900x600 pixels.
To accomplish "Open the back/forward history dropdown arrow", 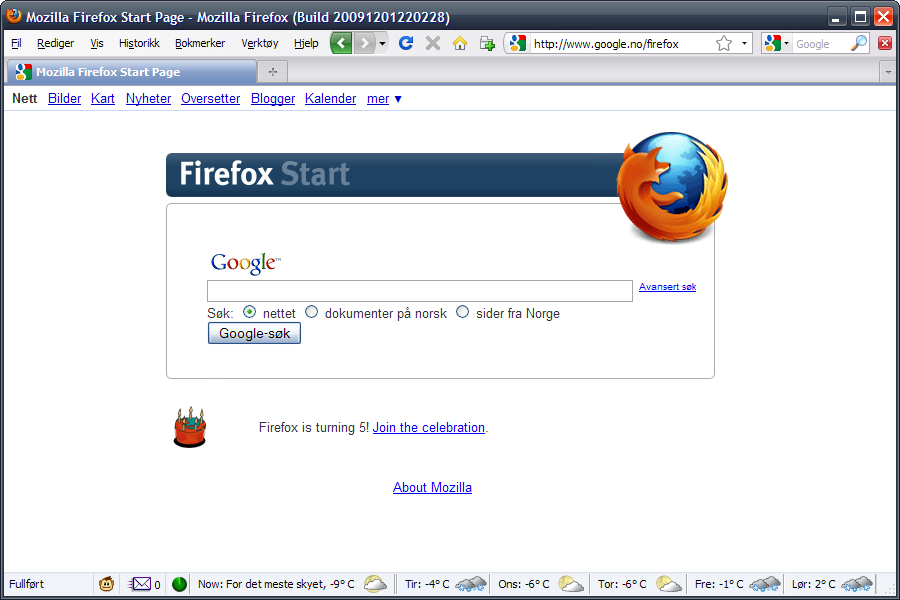I will pyautogui.click(x=382, y=43).
